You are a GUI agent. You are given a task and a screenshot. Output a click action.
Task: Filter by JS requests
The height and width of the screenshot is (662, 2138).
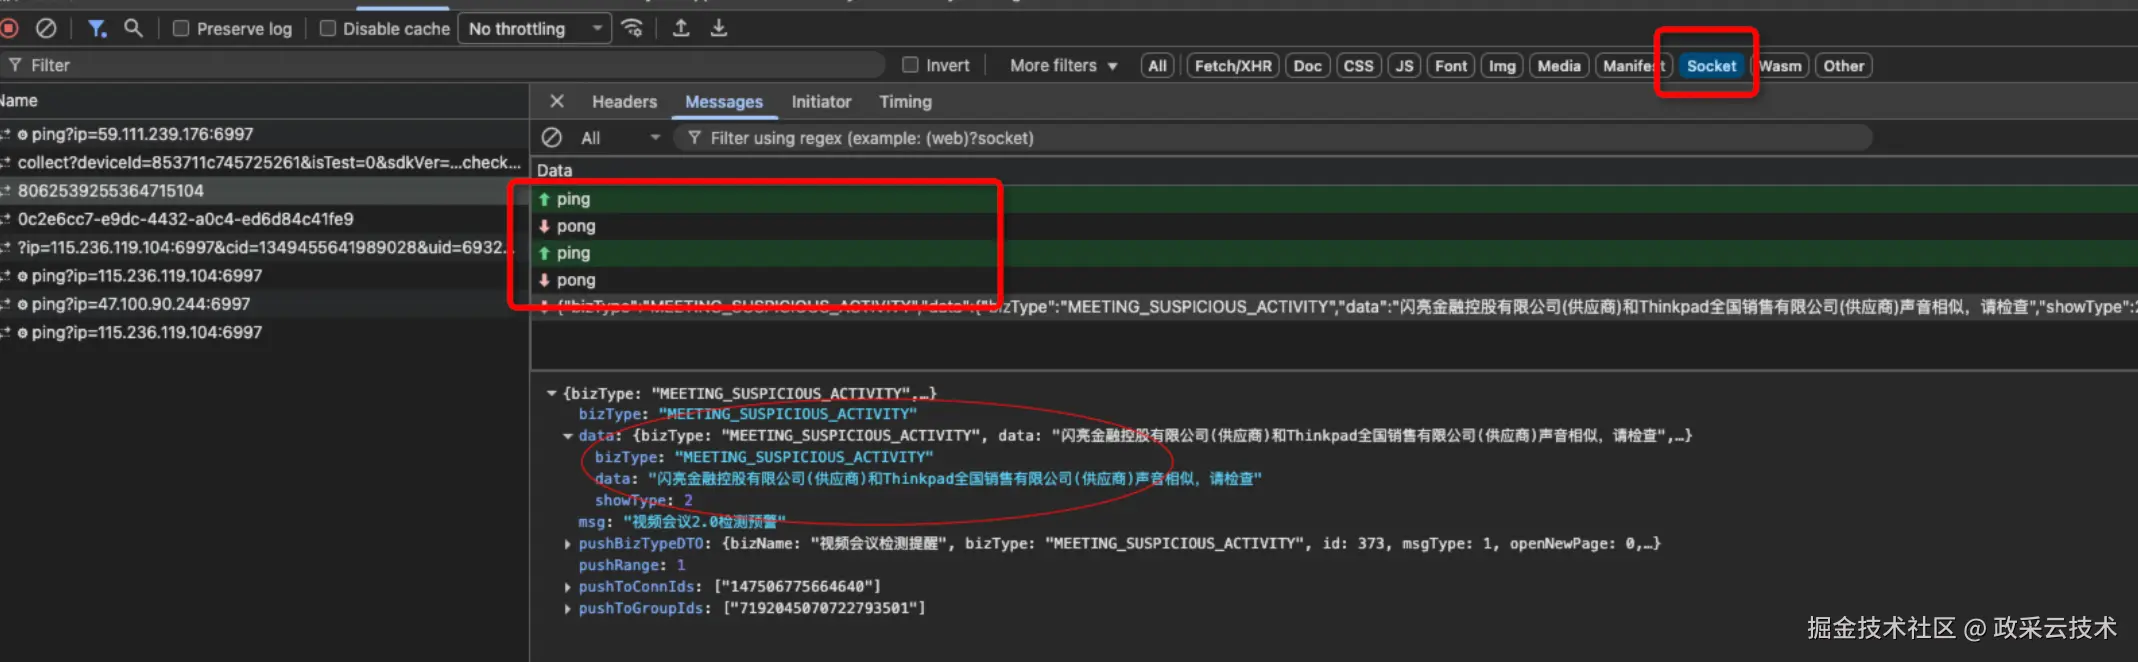click(x=1404, y=66)
